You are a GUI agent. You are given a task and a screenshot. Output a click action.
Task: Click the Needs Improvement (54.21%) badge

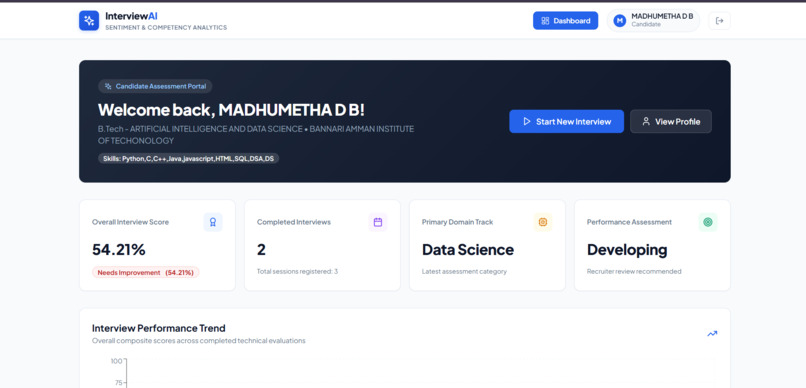pyautogui.click(x=145, y=272)
